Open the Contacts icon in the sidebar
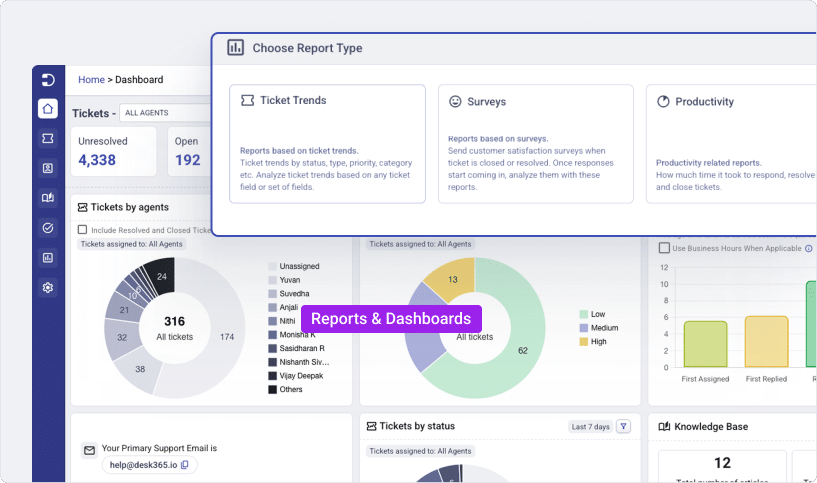Screen dimensions: 817x483 point(48,168)
